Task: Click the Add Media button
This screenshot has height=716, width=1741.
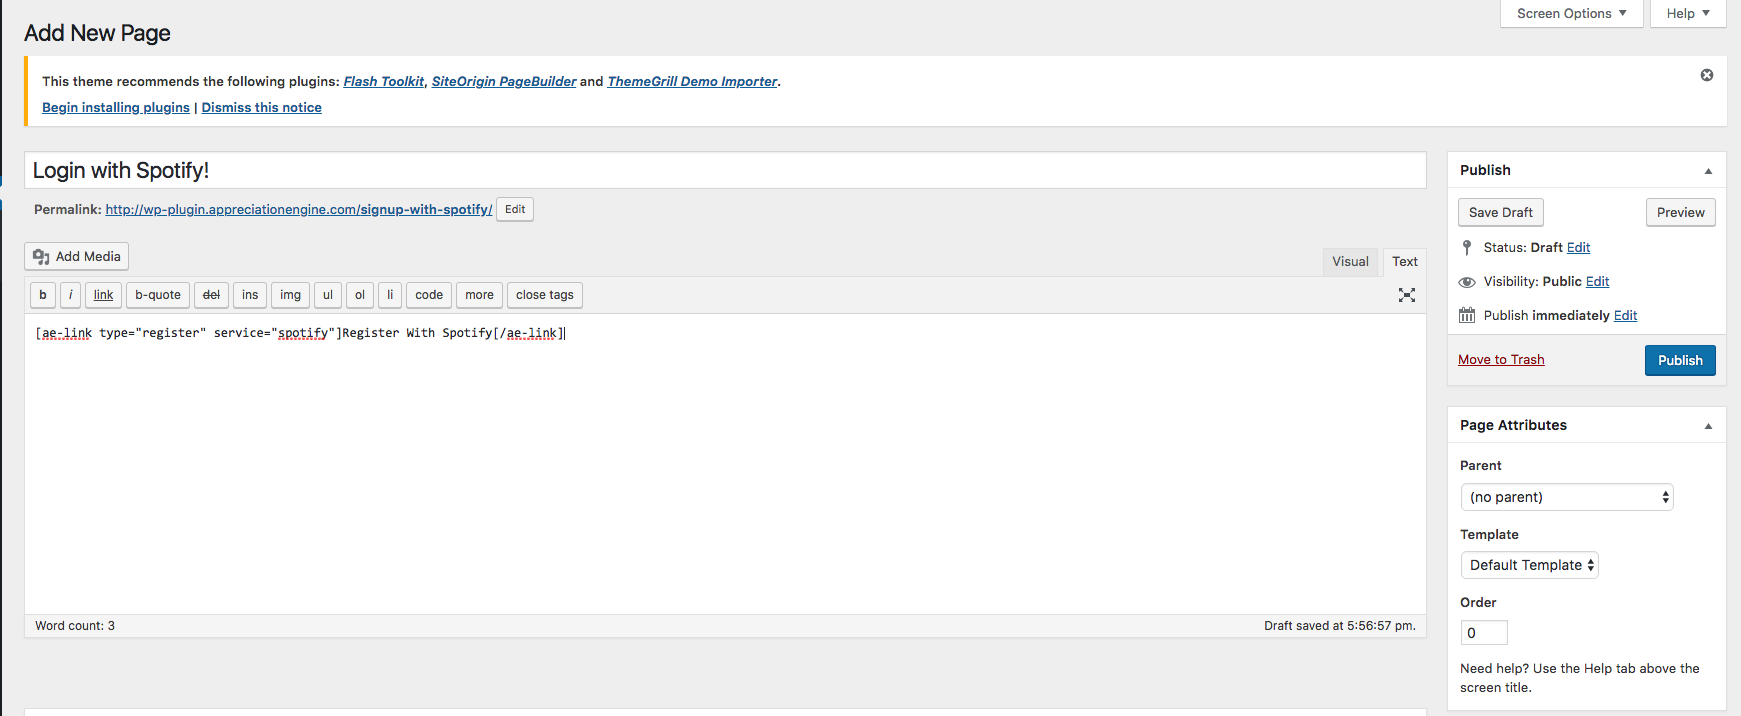Action: point(77,256)
